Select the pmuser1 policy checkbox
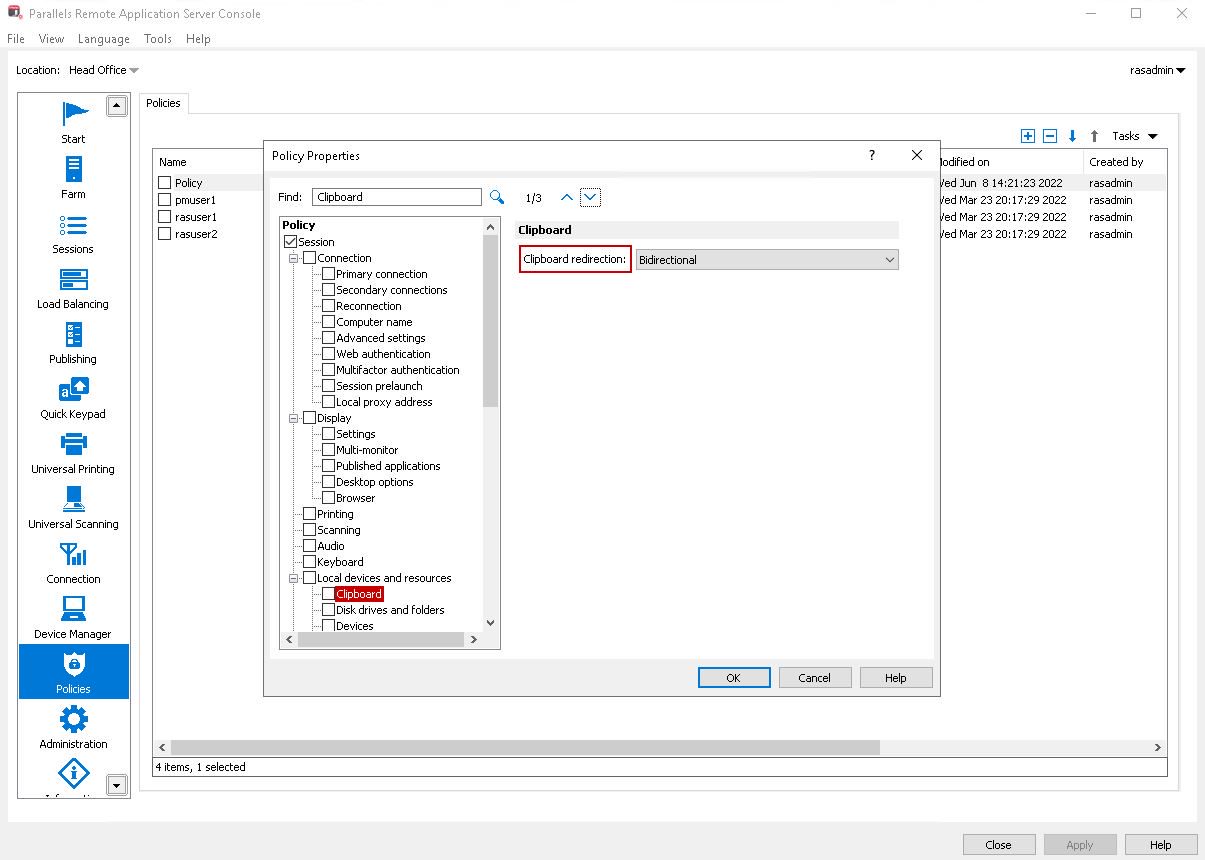 pos(165,200)
